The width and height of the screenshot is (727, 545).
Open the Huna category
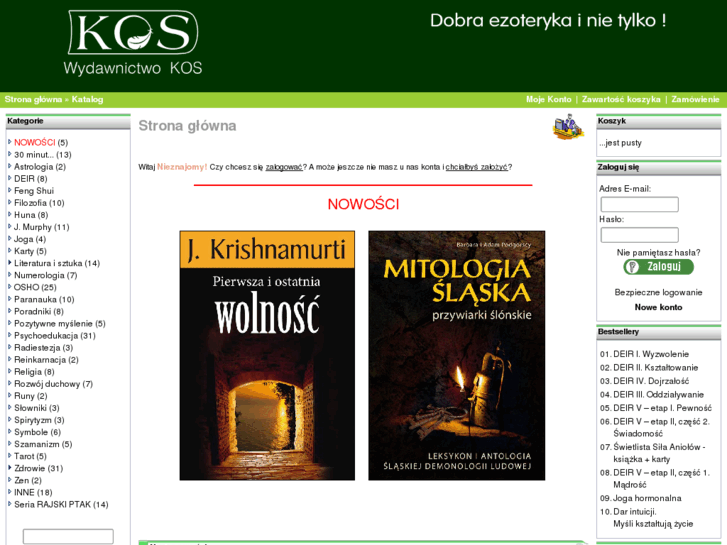[25, 215]
